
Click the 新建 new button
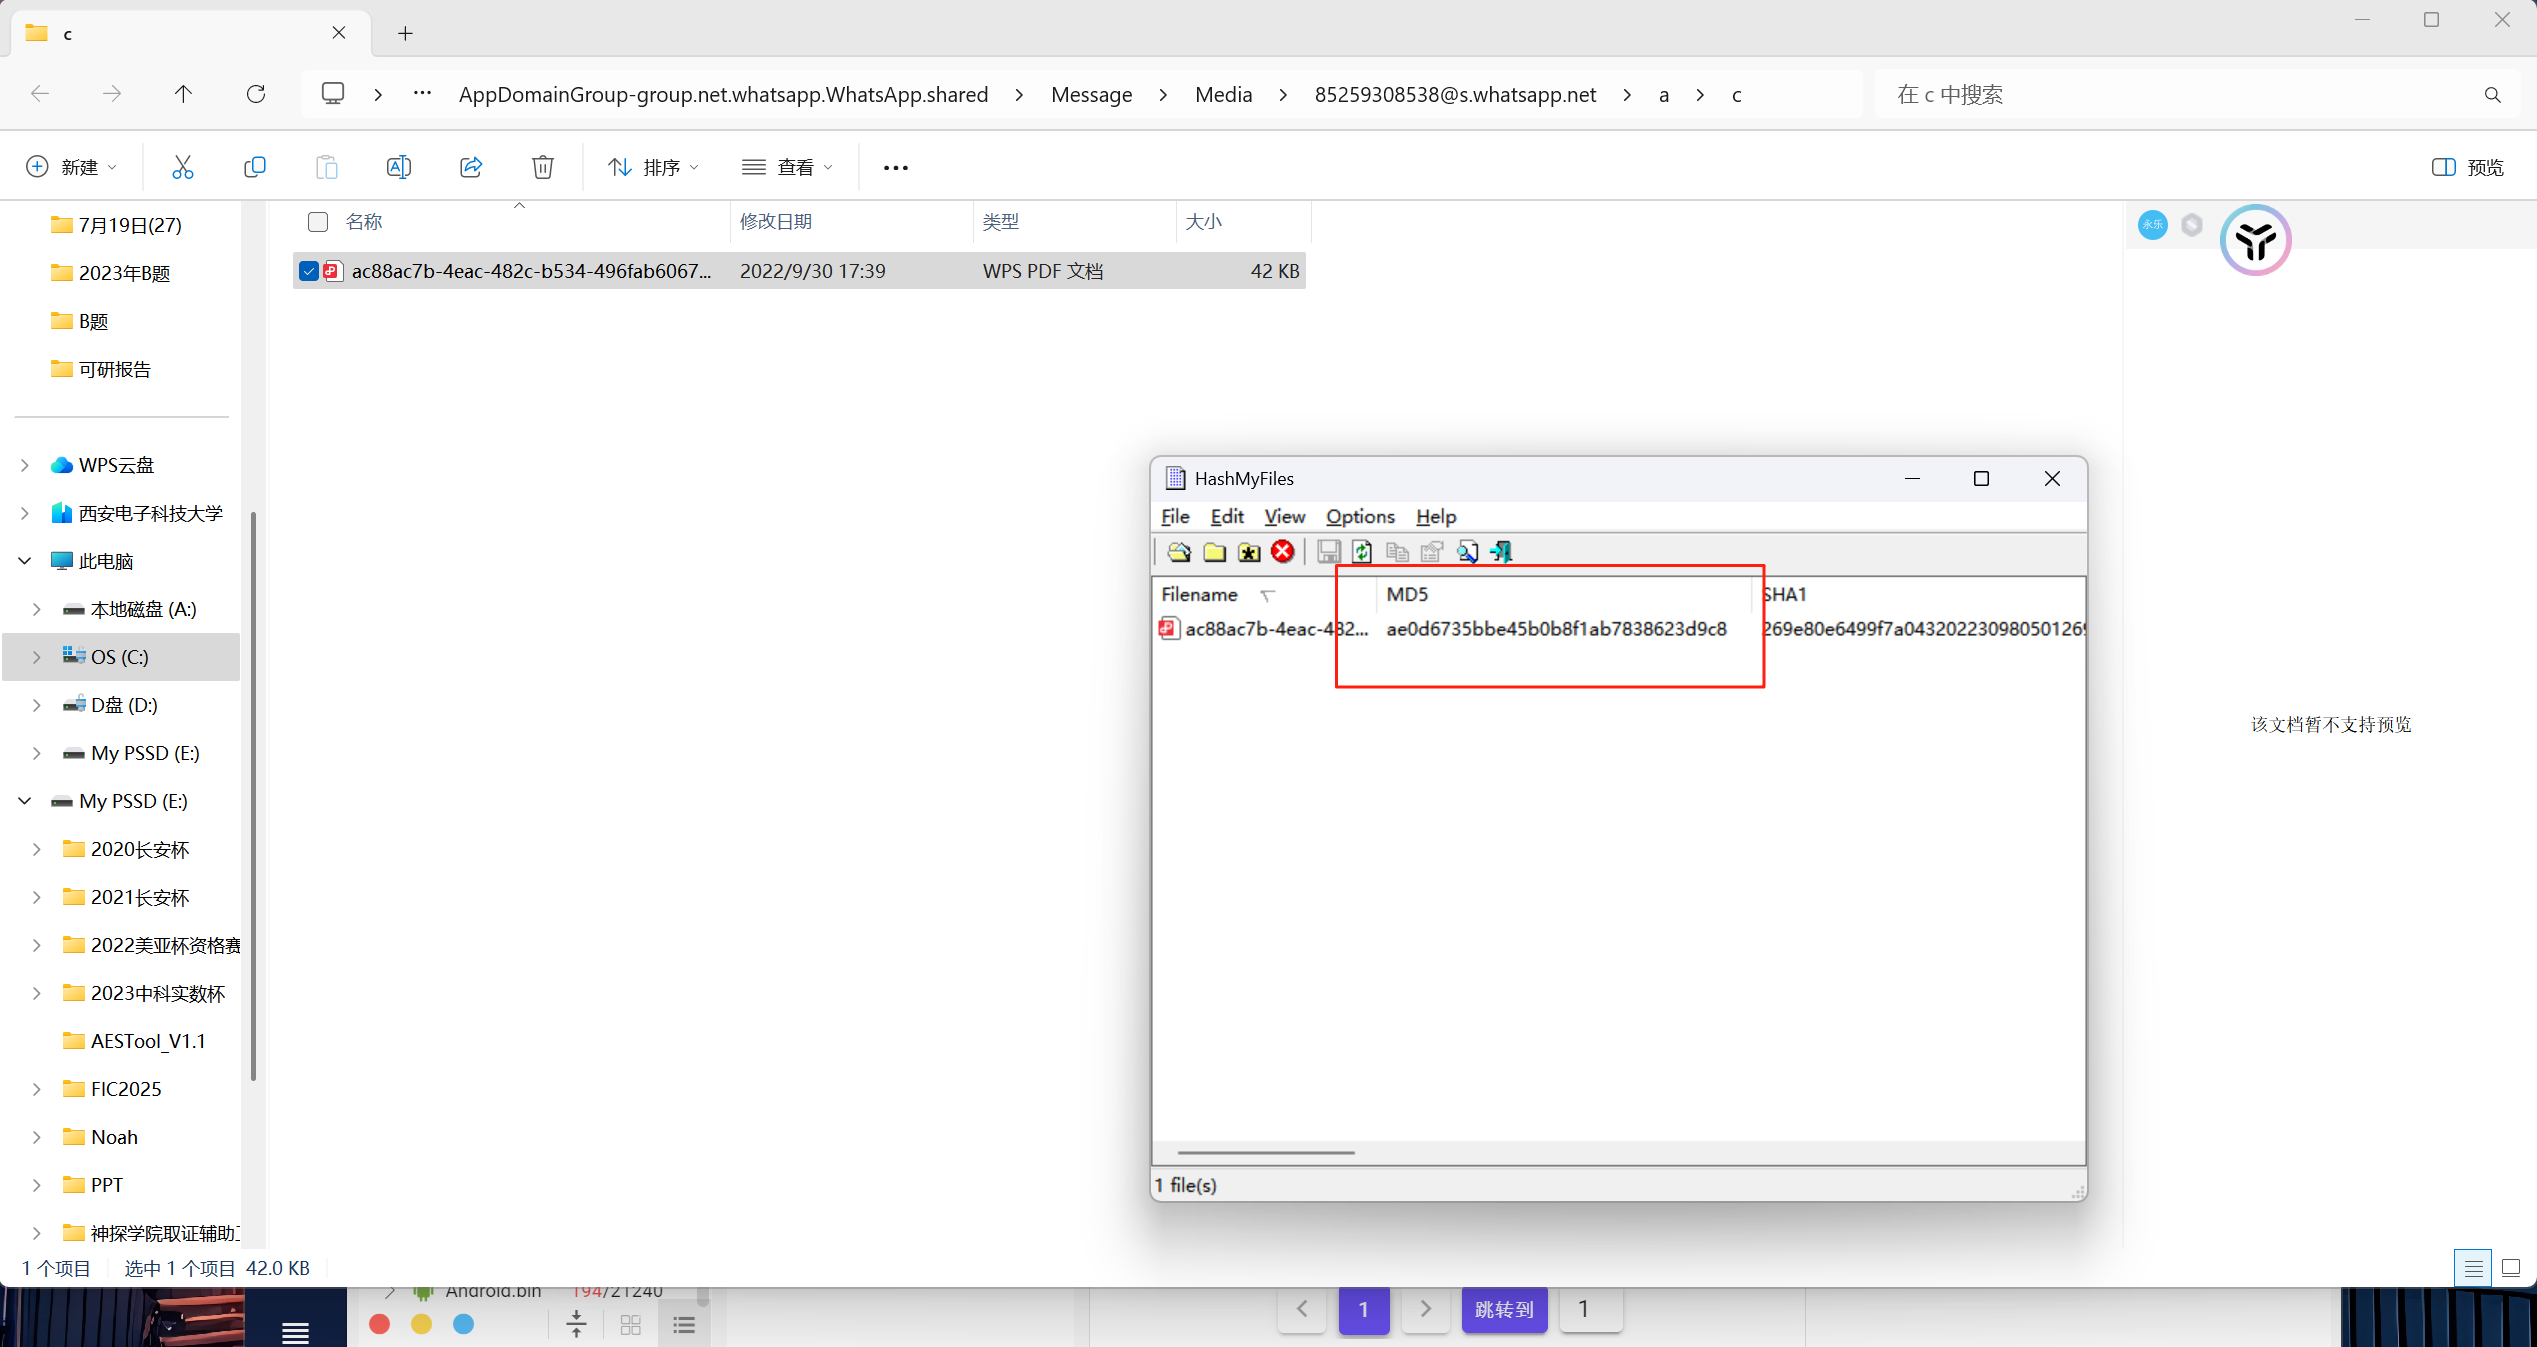pos(72,167)
